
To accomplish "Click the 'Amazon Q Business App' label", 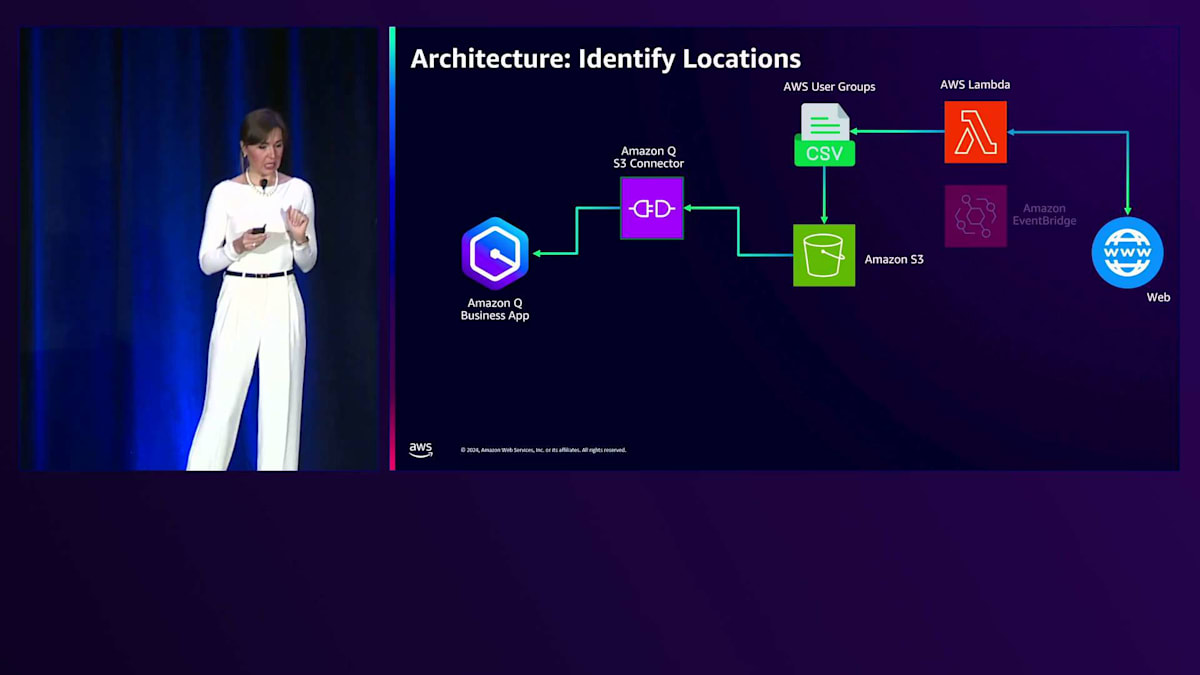I will (x=495, y=309).
